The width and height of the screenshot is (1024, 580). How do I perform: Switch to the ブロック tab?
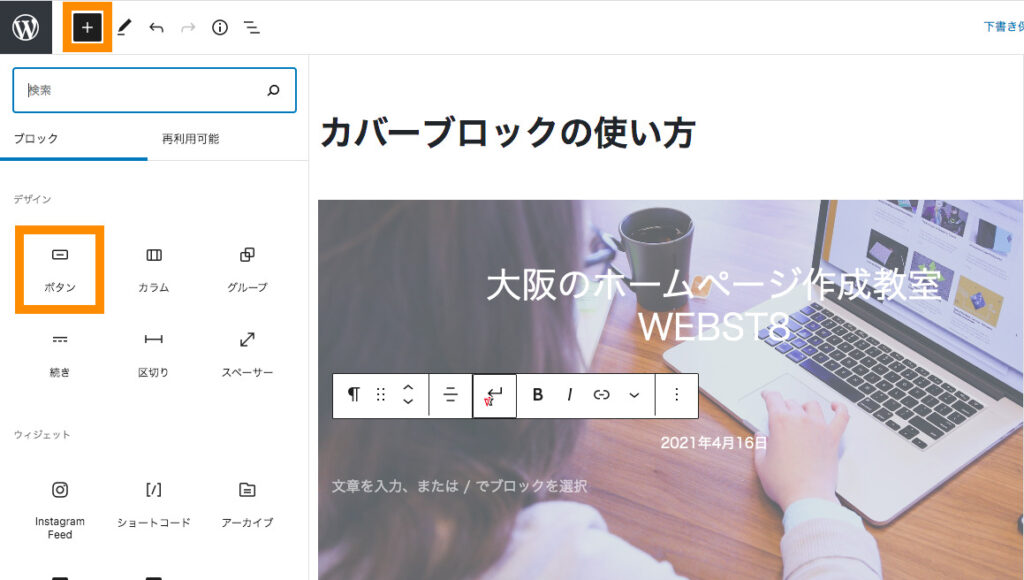pyautogui.click(x=36, y=138)
